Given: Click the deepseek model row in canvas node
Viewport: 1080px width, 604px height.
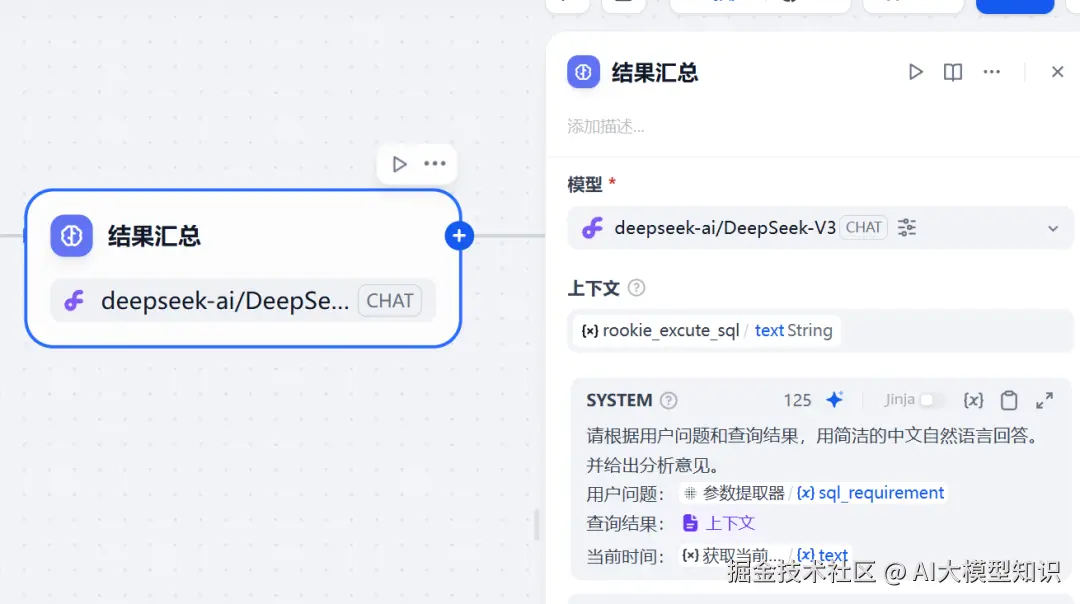Looking at the screenshot, I should click(243, 301).
